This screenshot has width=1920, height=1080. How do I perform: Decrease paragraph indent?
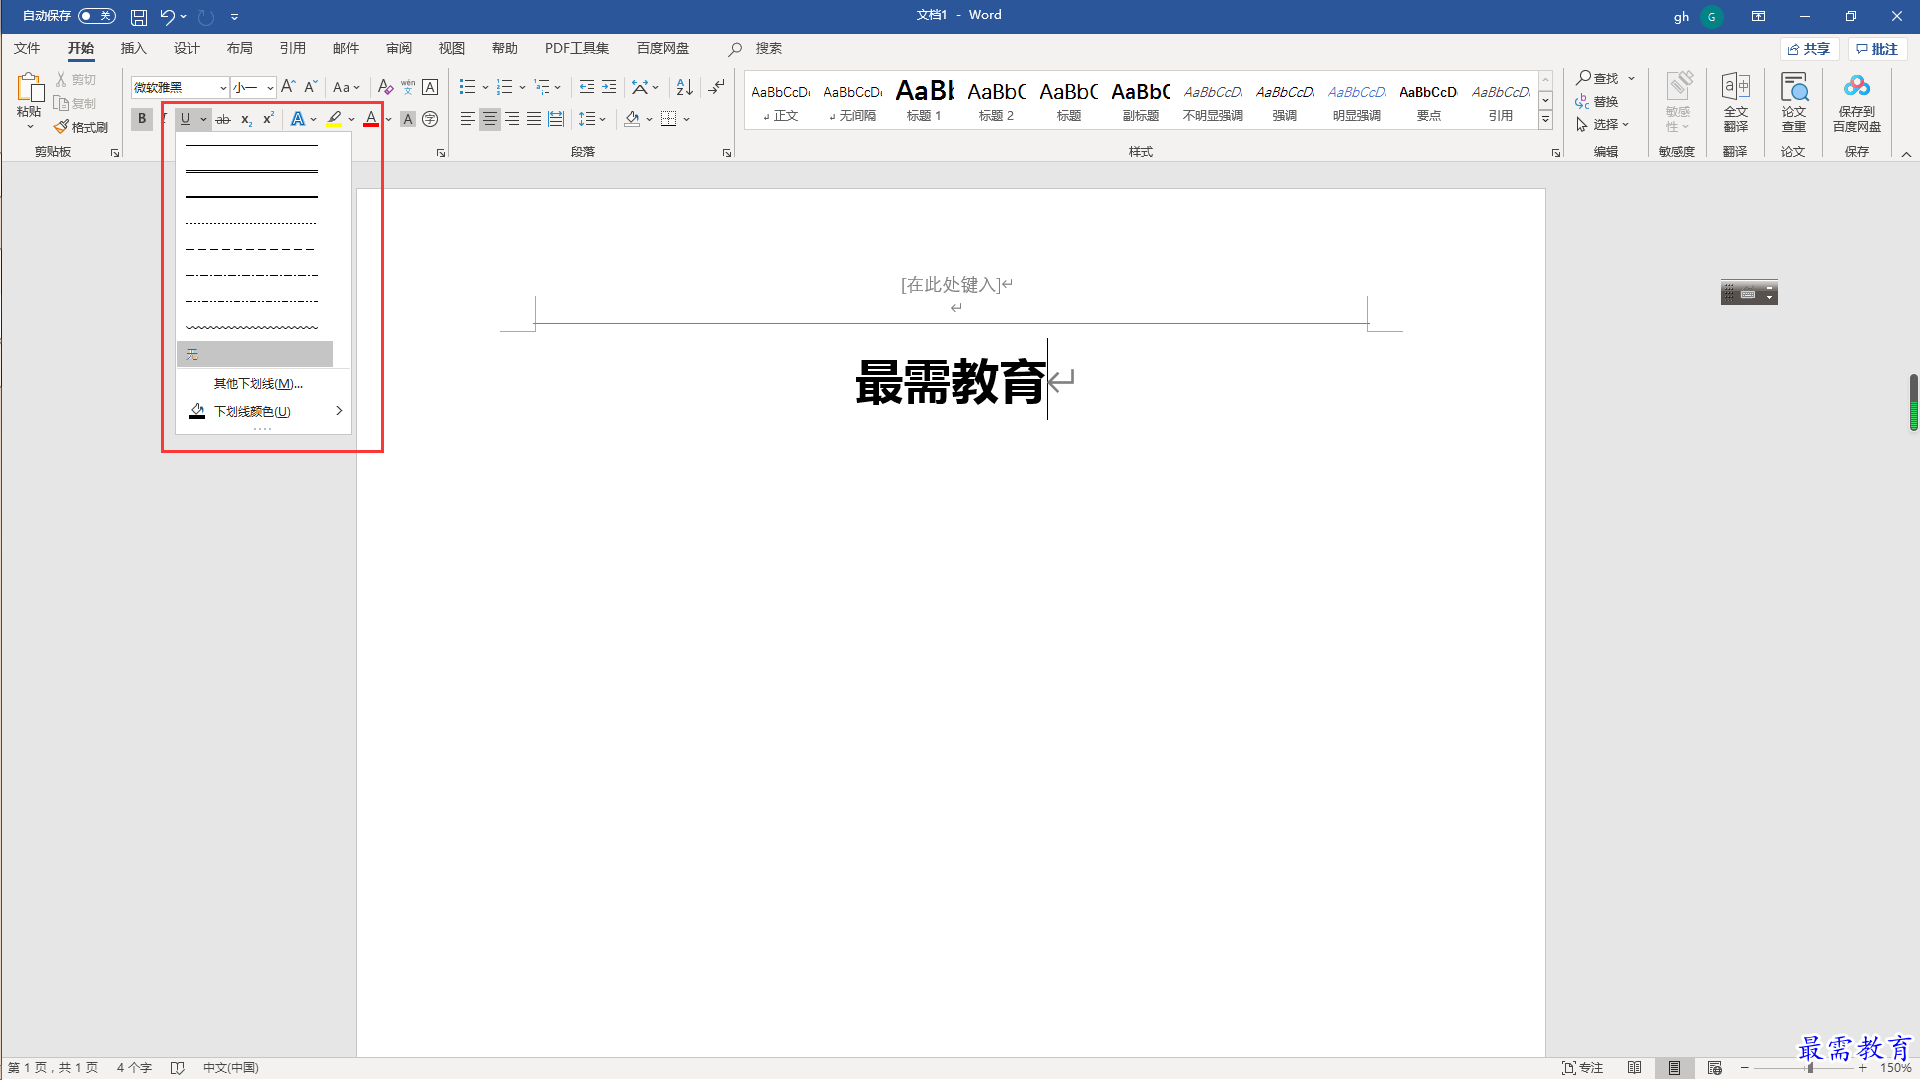tap(587, 87)
